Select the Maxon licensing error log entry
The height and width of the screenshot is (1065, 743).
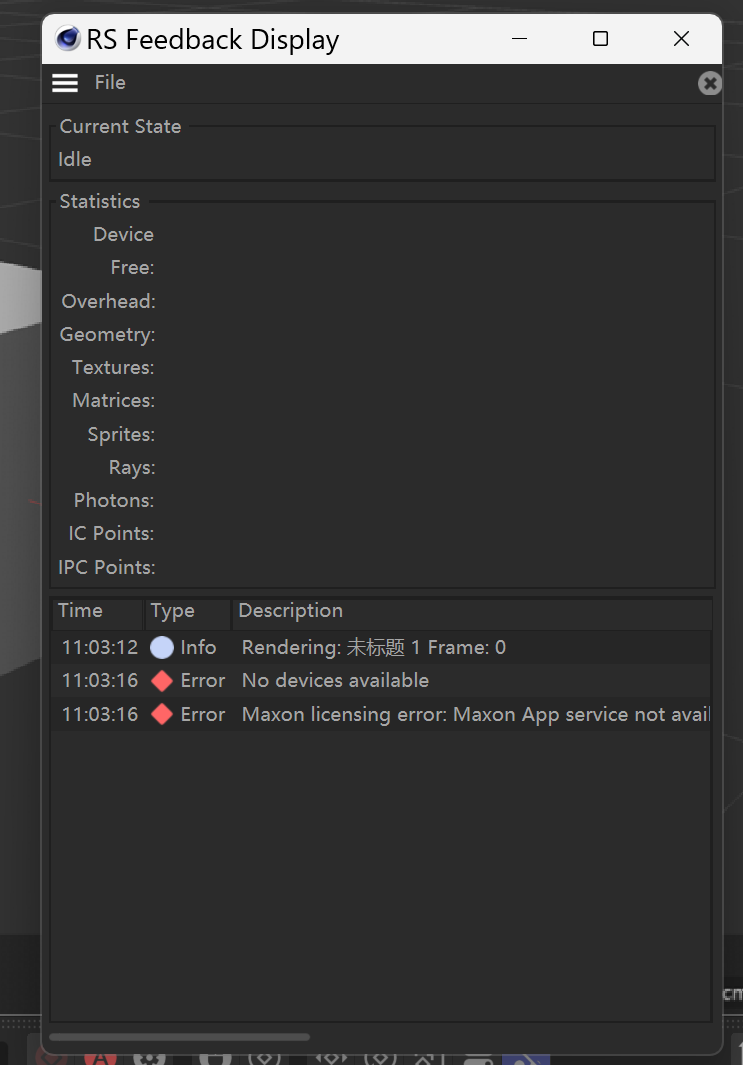coord(400,714)
